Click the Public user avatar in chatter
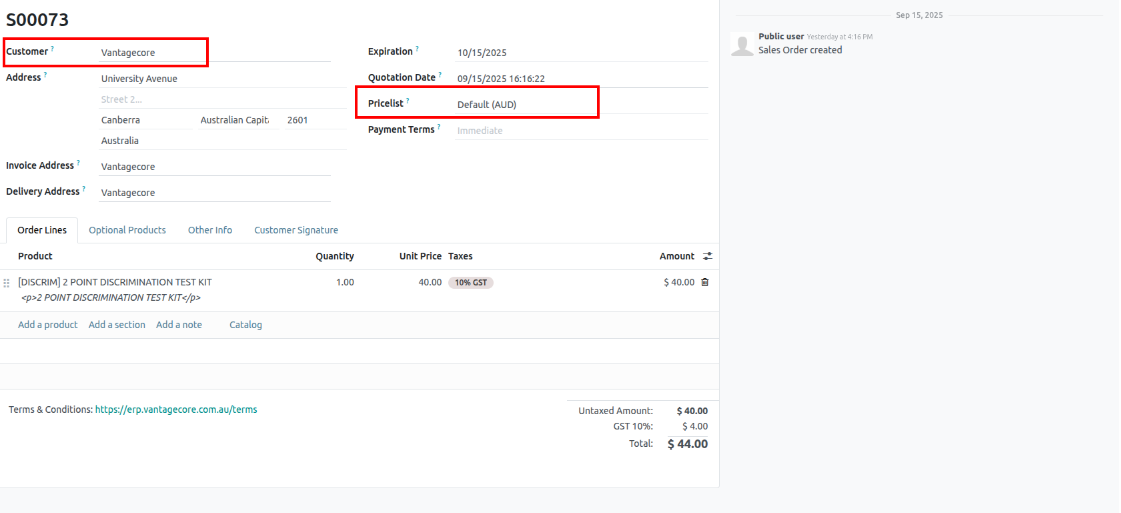1121x513 pixels. point(741,44)
